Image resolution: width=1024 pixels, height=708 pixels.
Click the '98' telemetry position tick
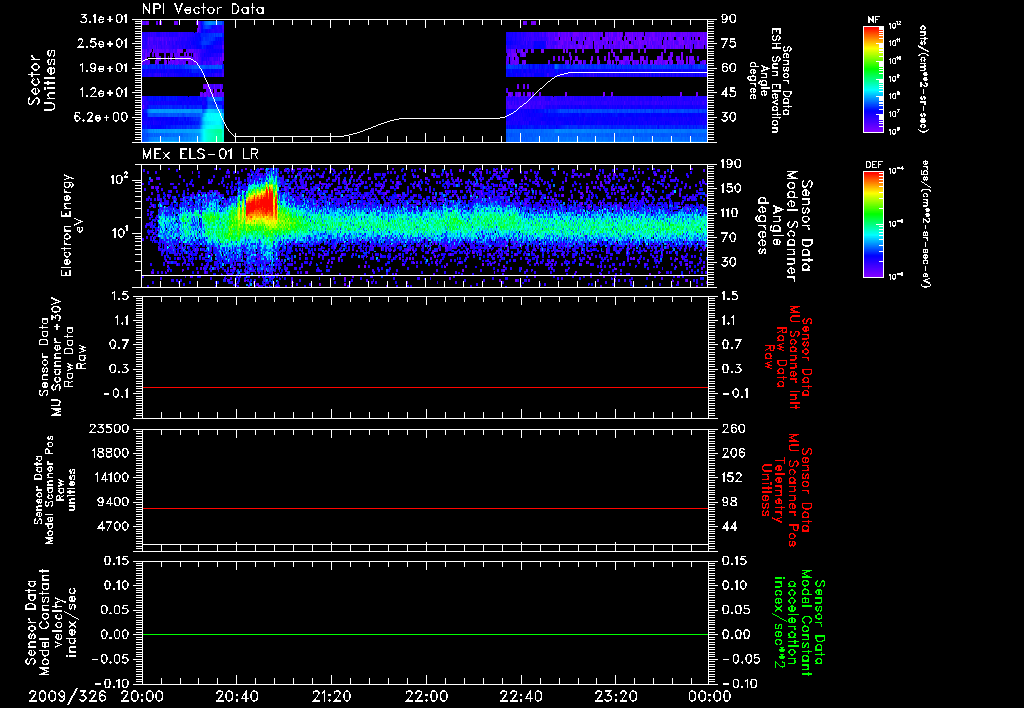728,502
